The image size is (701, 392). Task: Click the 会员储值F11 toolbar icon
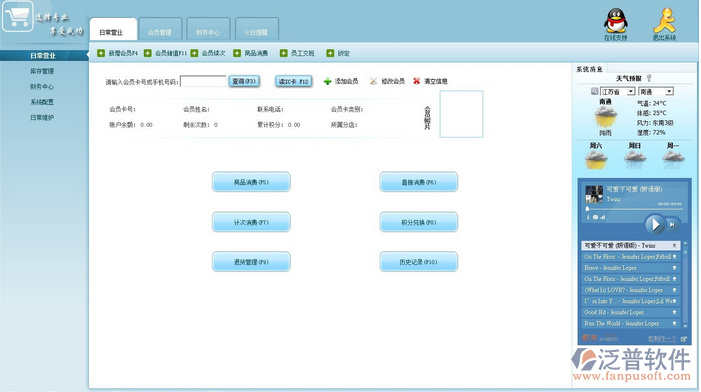coord(148,53)
